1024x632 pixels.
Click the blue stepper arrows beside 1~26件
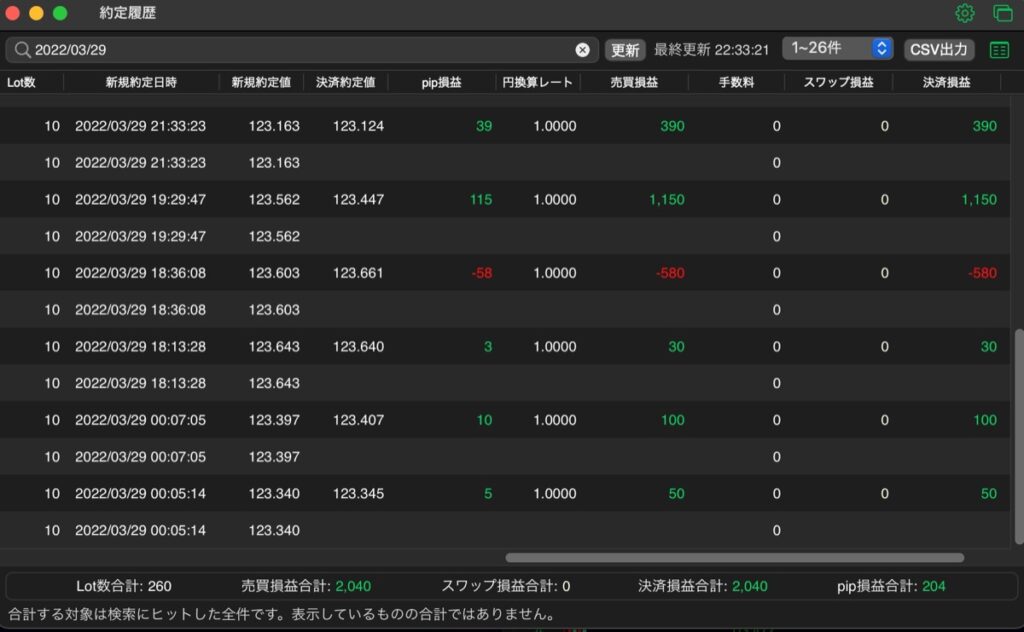click(x=882, y=48)
